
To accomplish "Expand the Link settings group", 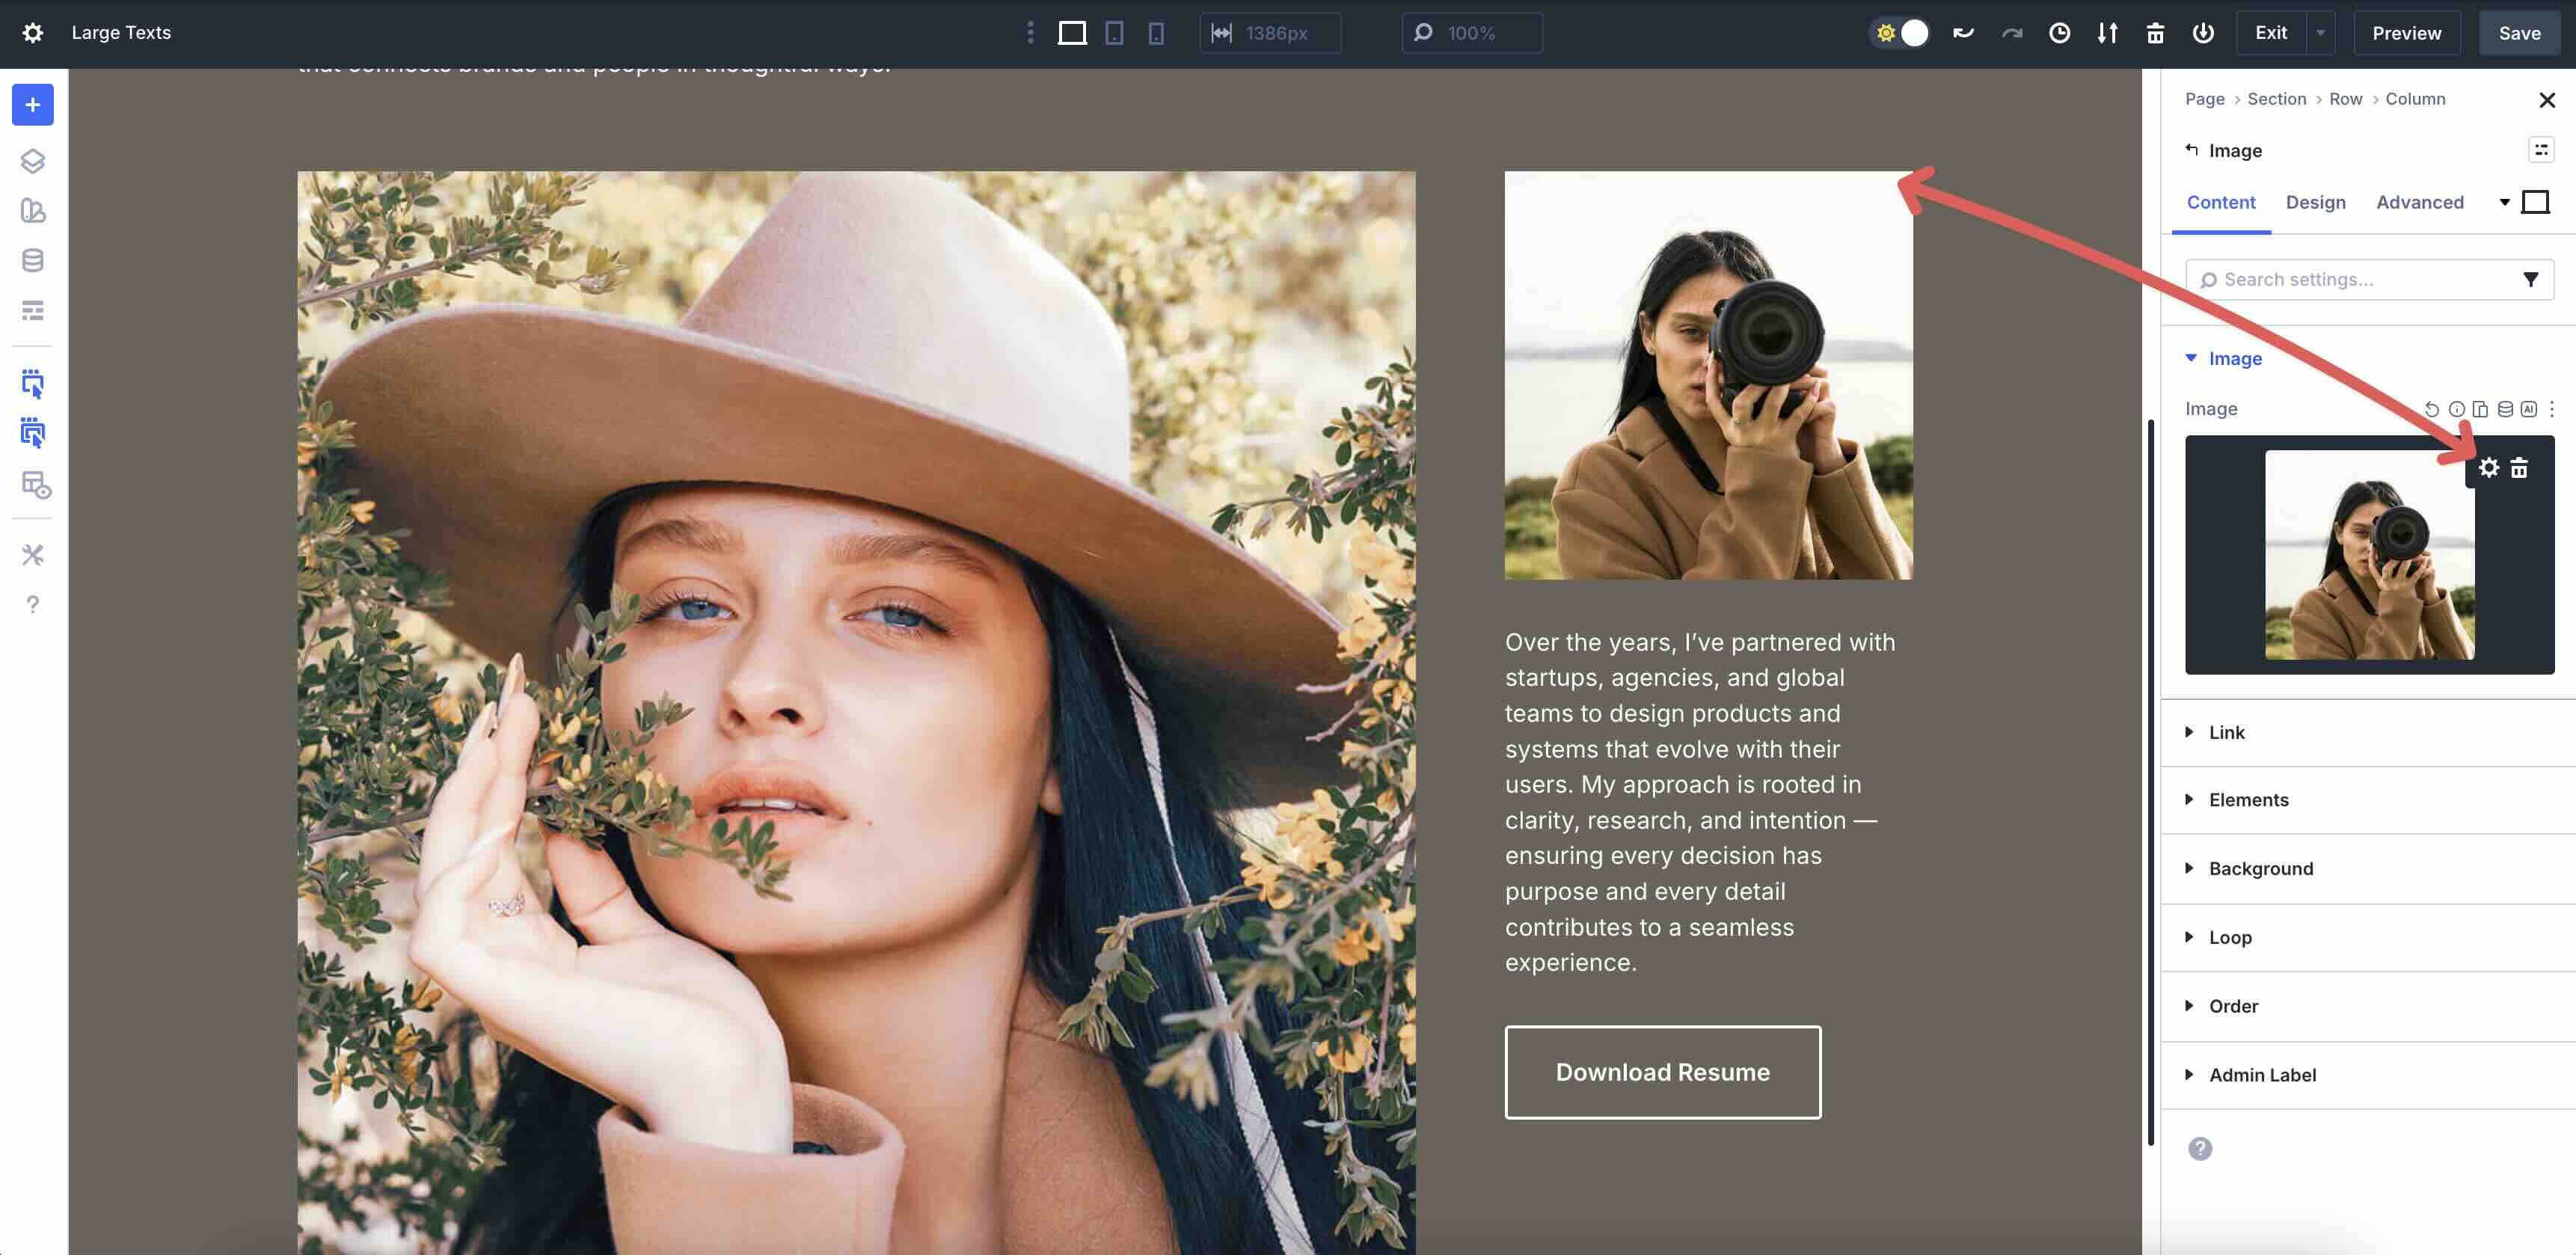I will click(x=2226, y=732).
